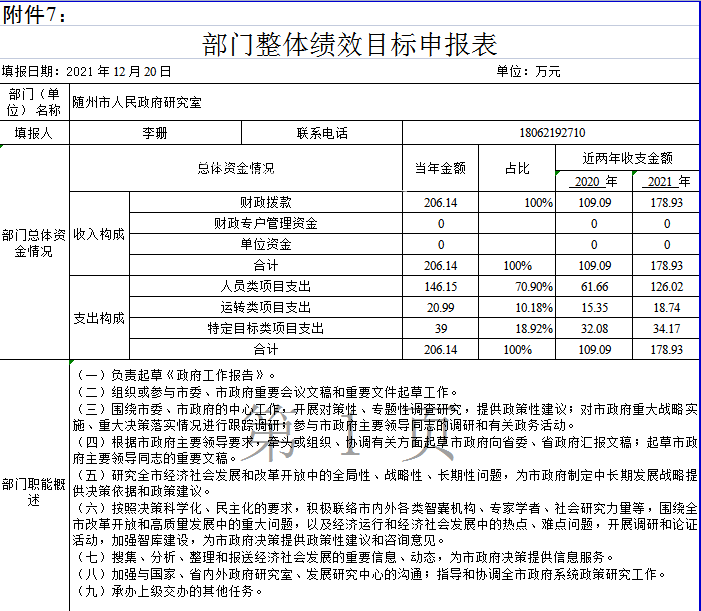Select the 近两年收支金额 header
The image size is (701, 611).
point(627,158)
